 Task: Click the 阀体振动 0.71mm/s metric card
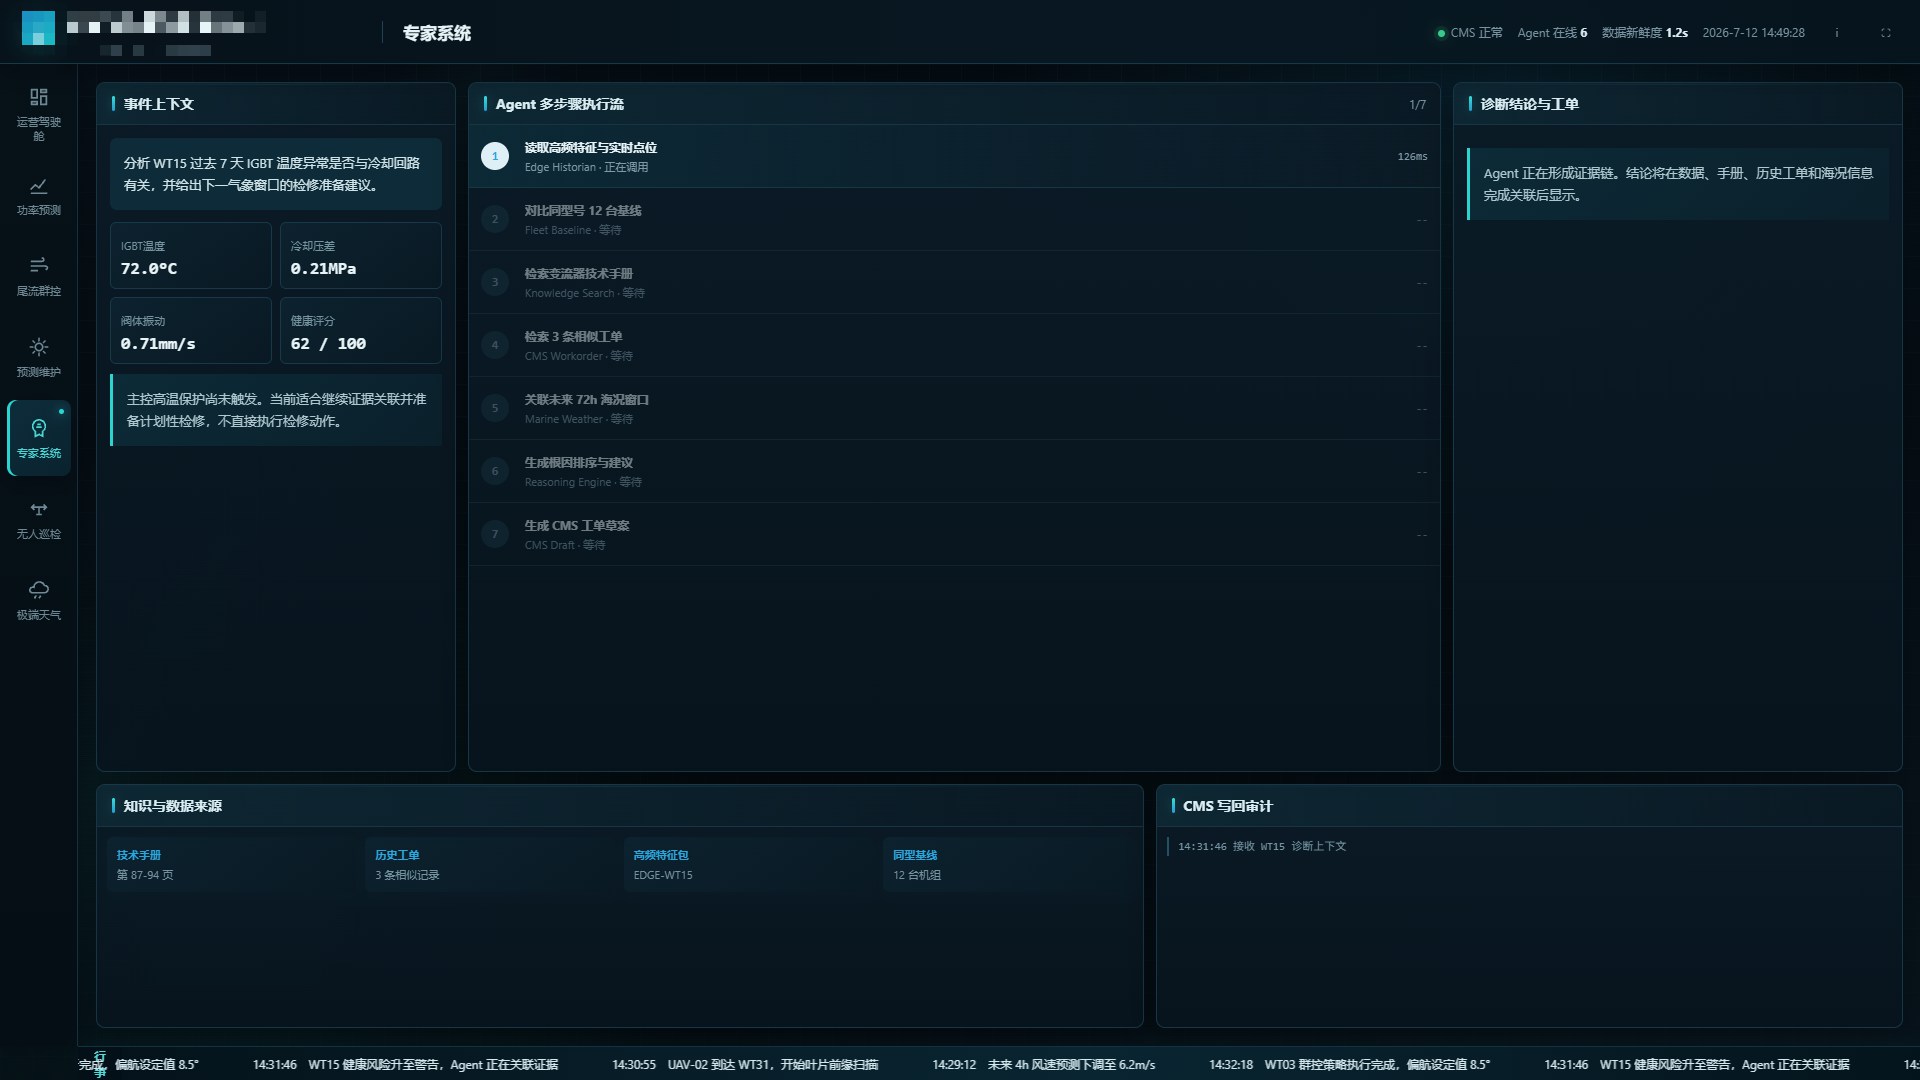[x=191, y=331]
